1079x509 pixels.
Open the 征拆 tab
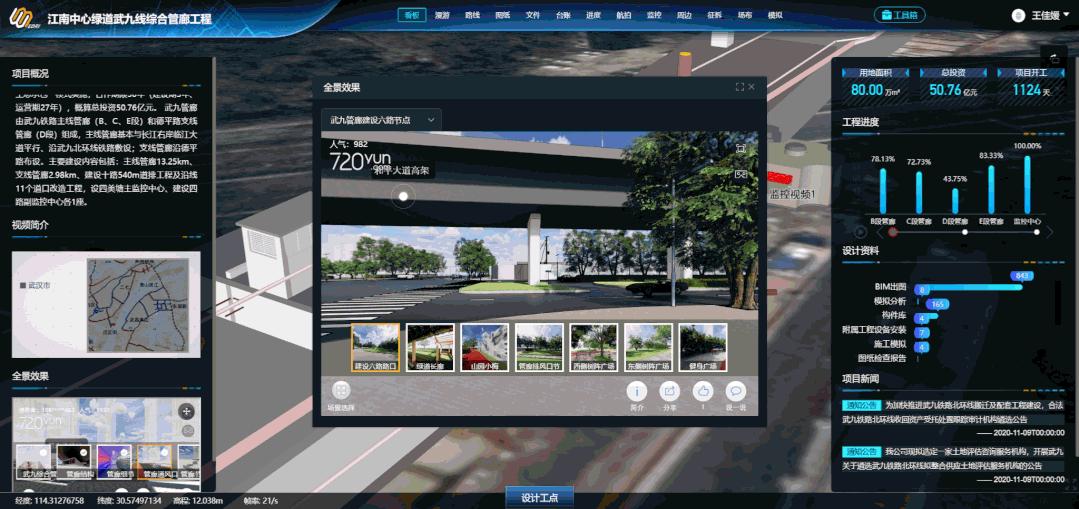[714, 15]
